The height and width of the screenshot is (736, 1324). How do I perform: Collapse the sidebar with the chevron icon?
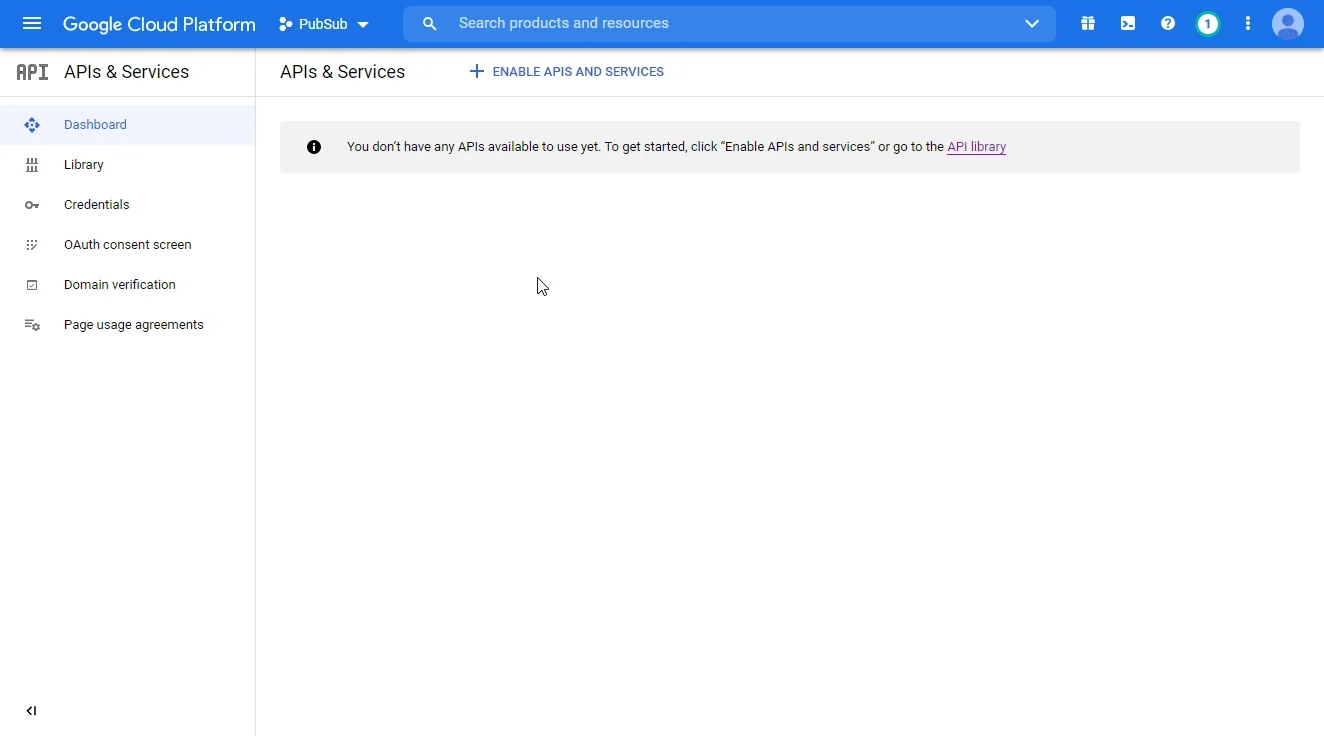pyautogui.click(x=31, y=711)
